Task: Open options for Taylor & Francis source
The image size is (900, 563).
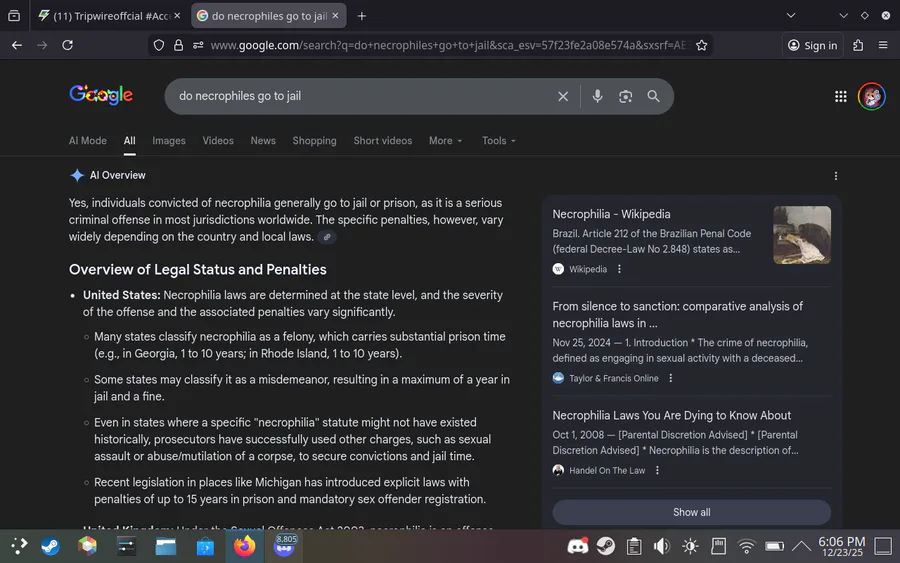Action: click(x=670, y=378)
